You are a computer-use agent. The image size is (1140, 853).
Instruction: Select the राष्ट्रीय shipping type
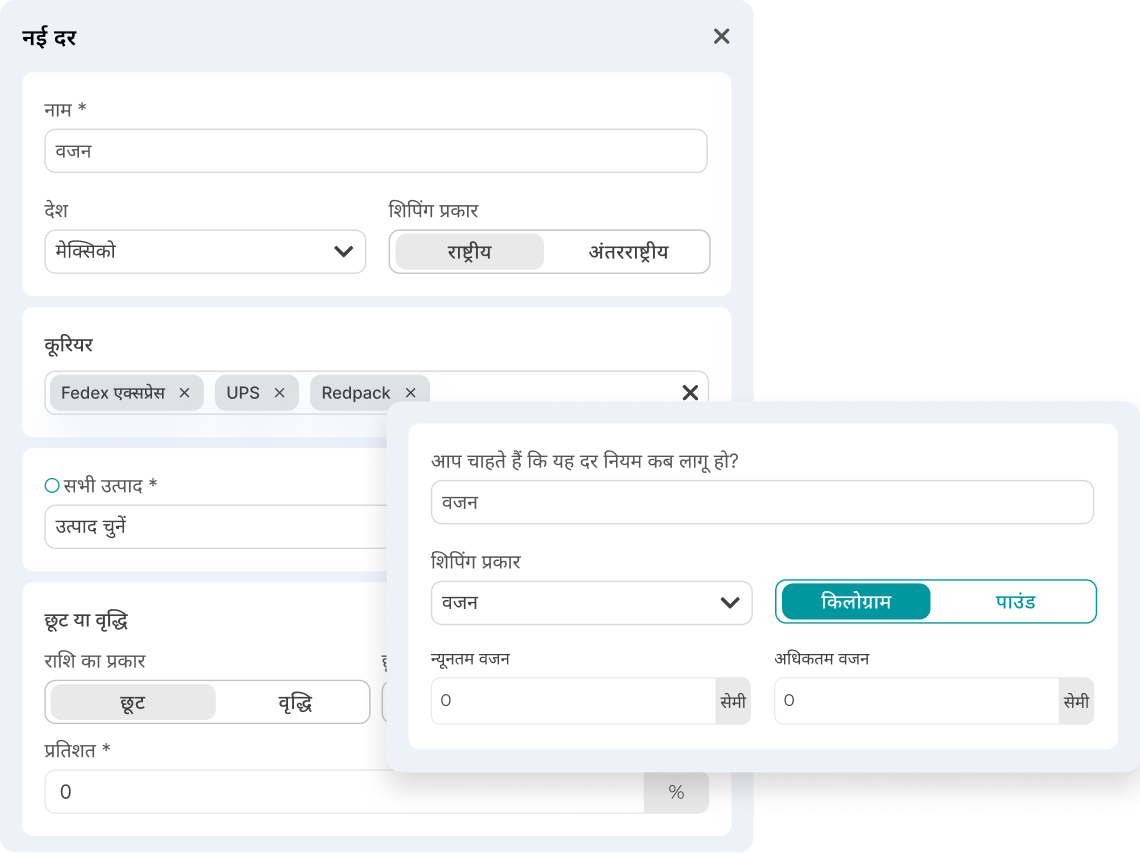468,251
